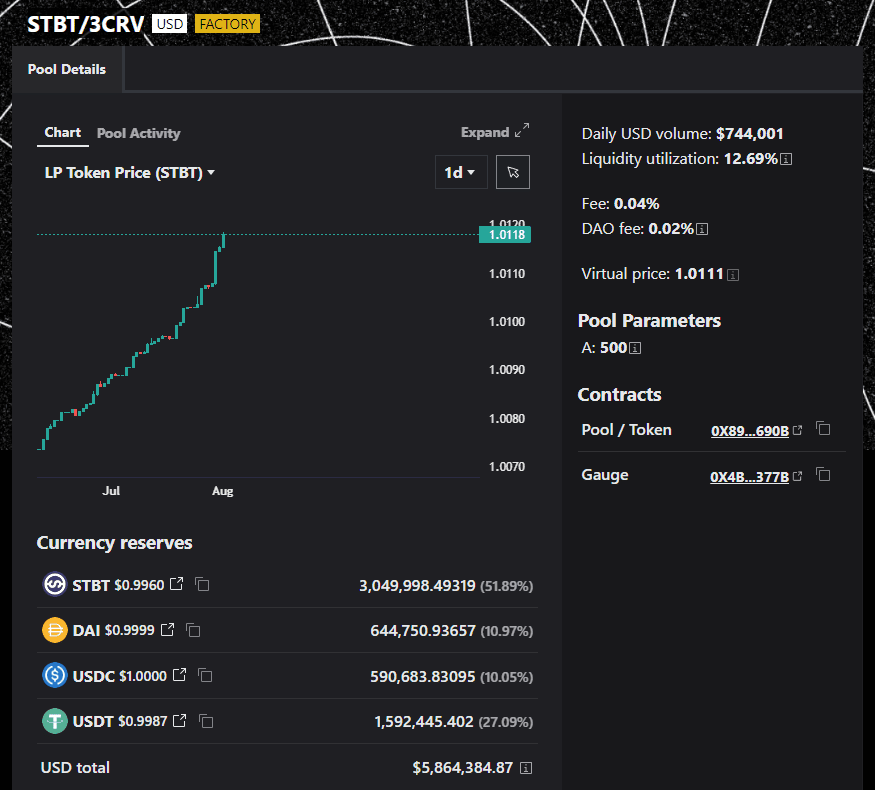This screenshot has height=790, width=875.
Task: Click the 1.0118 current price label
Action: [505, 235]
